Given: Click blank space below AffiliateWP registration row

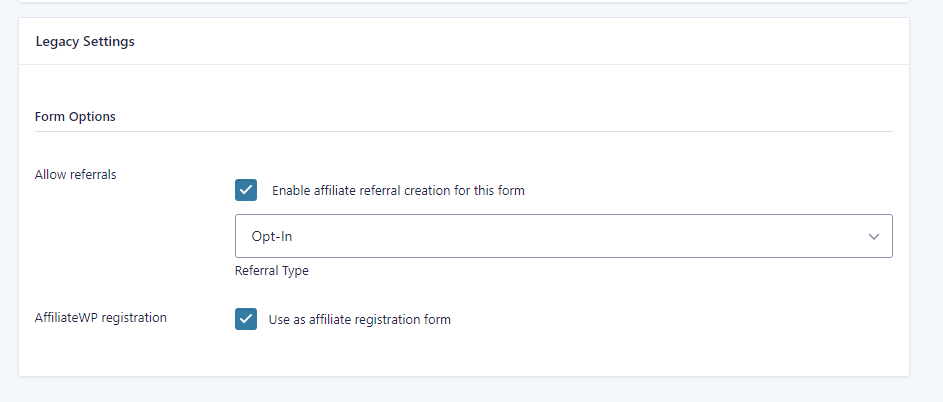Looking at the screenshot, I should coord(464,354).
